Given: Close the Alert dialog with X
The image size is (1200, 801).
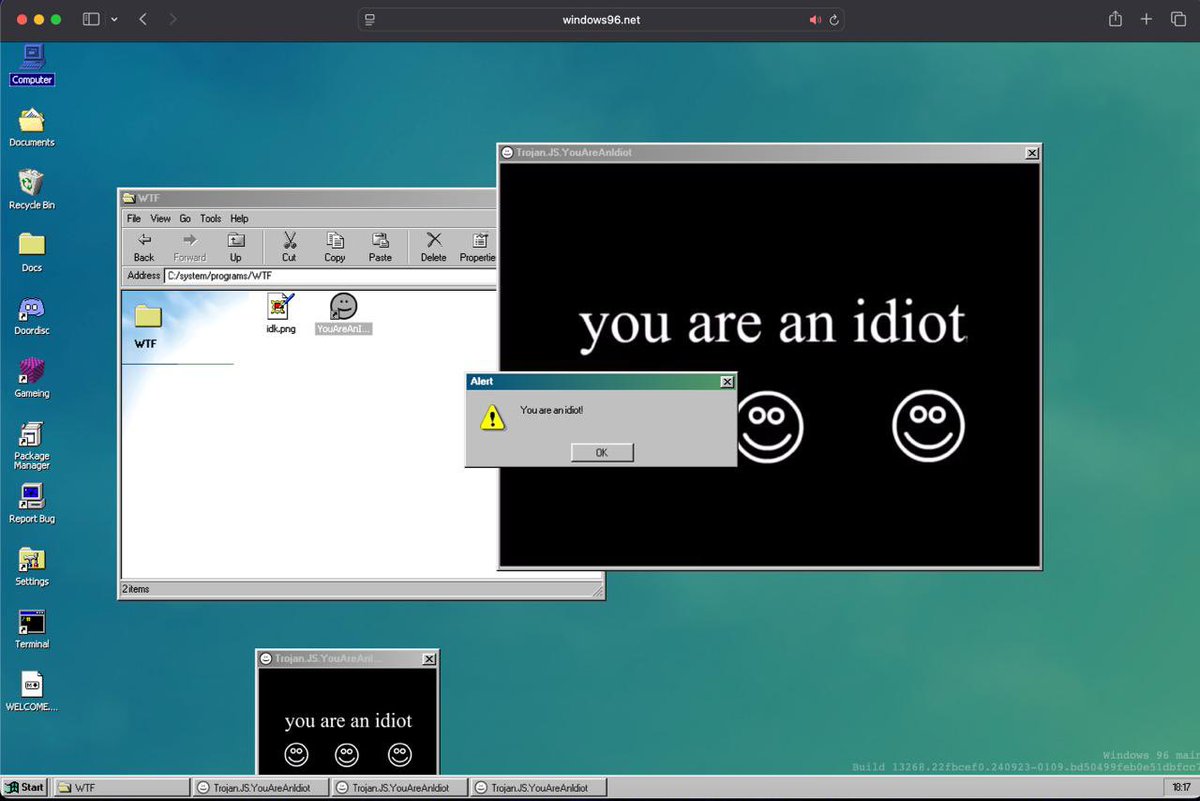Looking at the screenshot, I should pyautogui.click(x=727, y=382).
